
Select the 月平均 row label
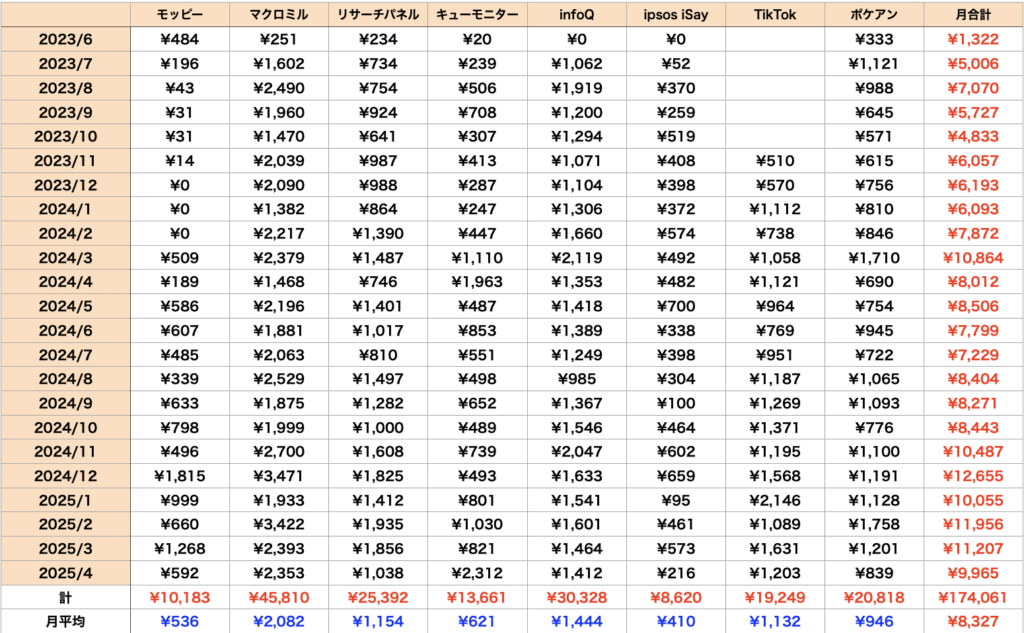click(x=65, y=622)
